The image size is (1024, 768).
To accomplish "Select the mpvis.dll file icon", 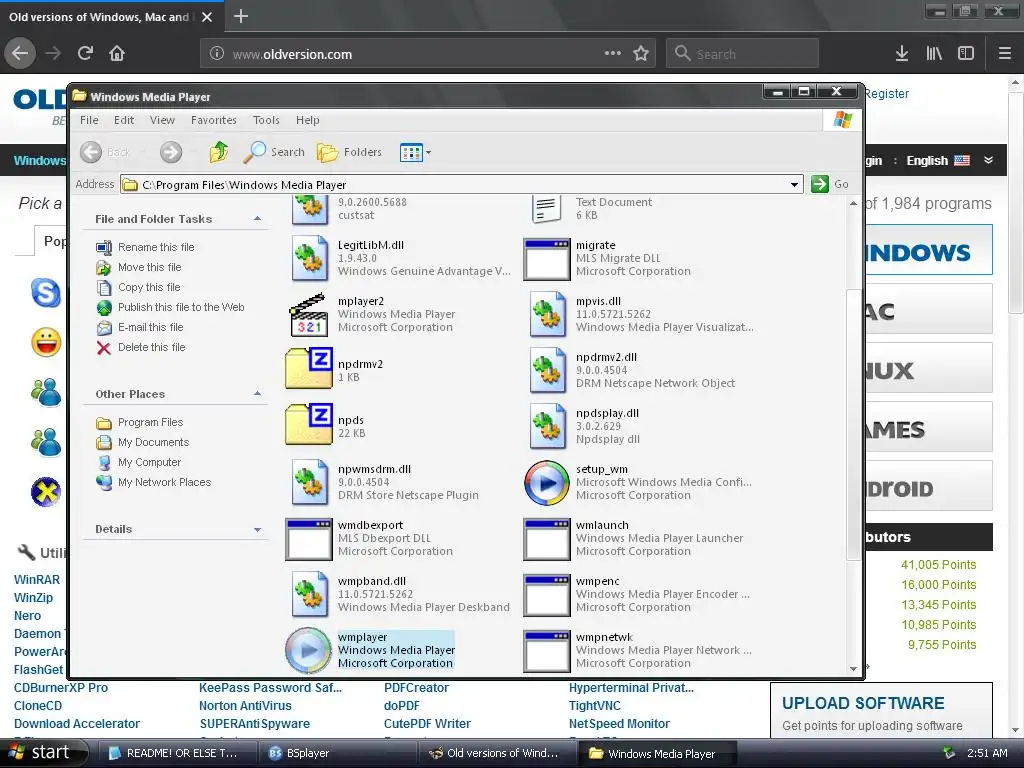I will coord(547,314).
